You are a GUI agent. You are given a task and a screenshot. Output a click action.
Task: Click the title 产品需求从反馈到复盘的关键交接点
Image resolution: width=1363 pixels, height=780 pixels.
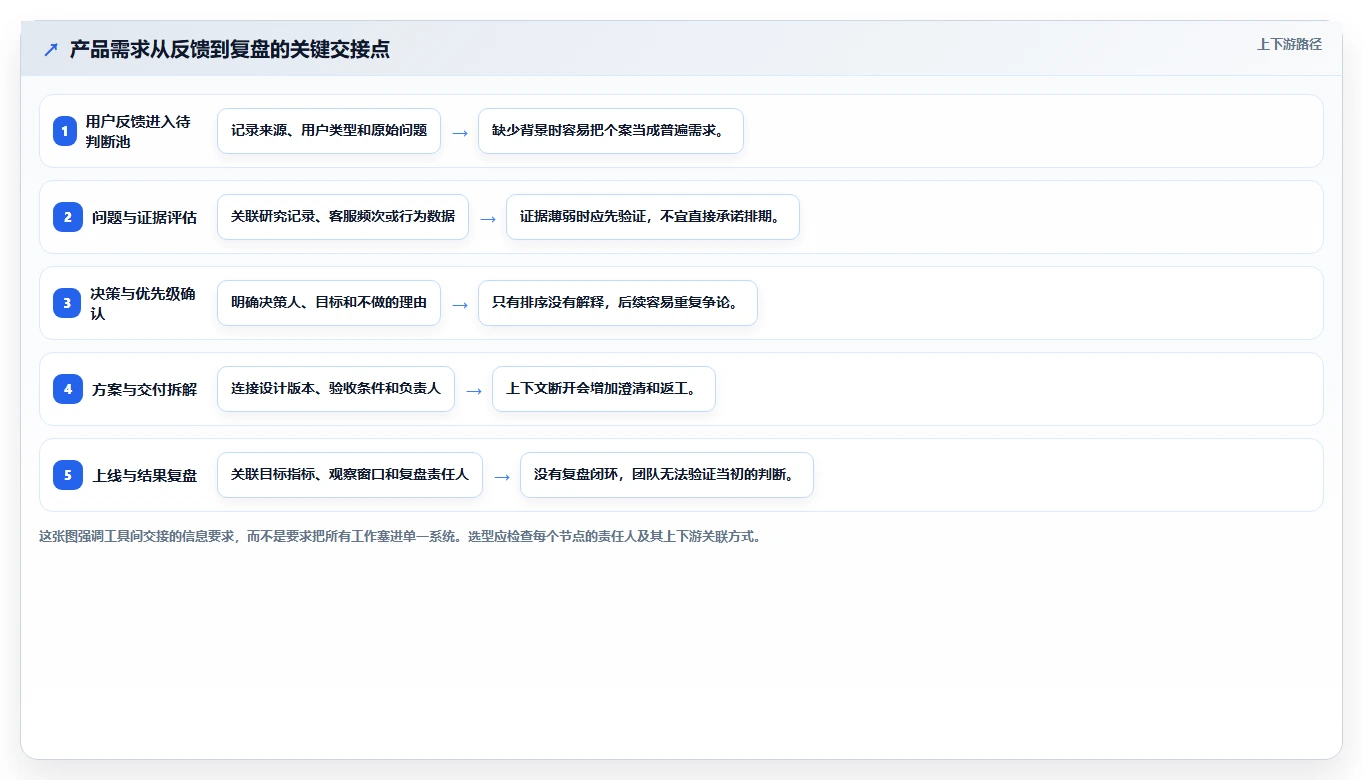[x=230, y=49]
